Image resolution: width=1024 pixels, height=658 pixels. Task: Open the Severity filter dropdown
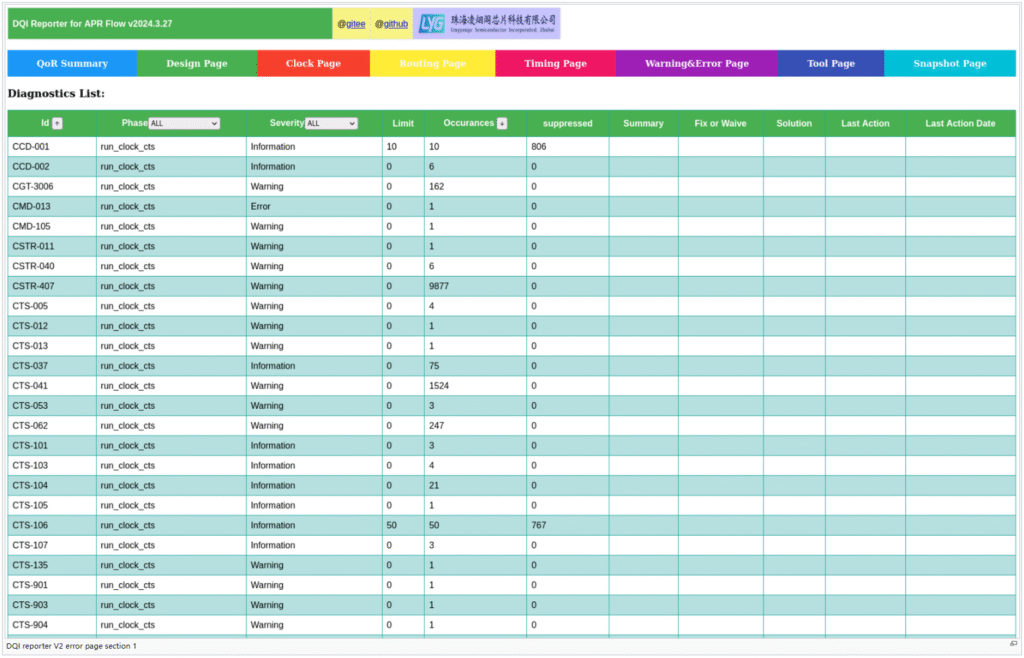(331, 123)
